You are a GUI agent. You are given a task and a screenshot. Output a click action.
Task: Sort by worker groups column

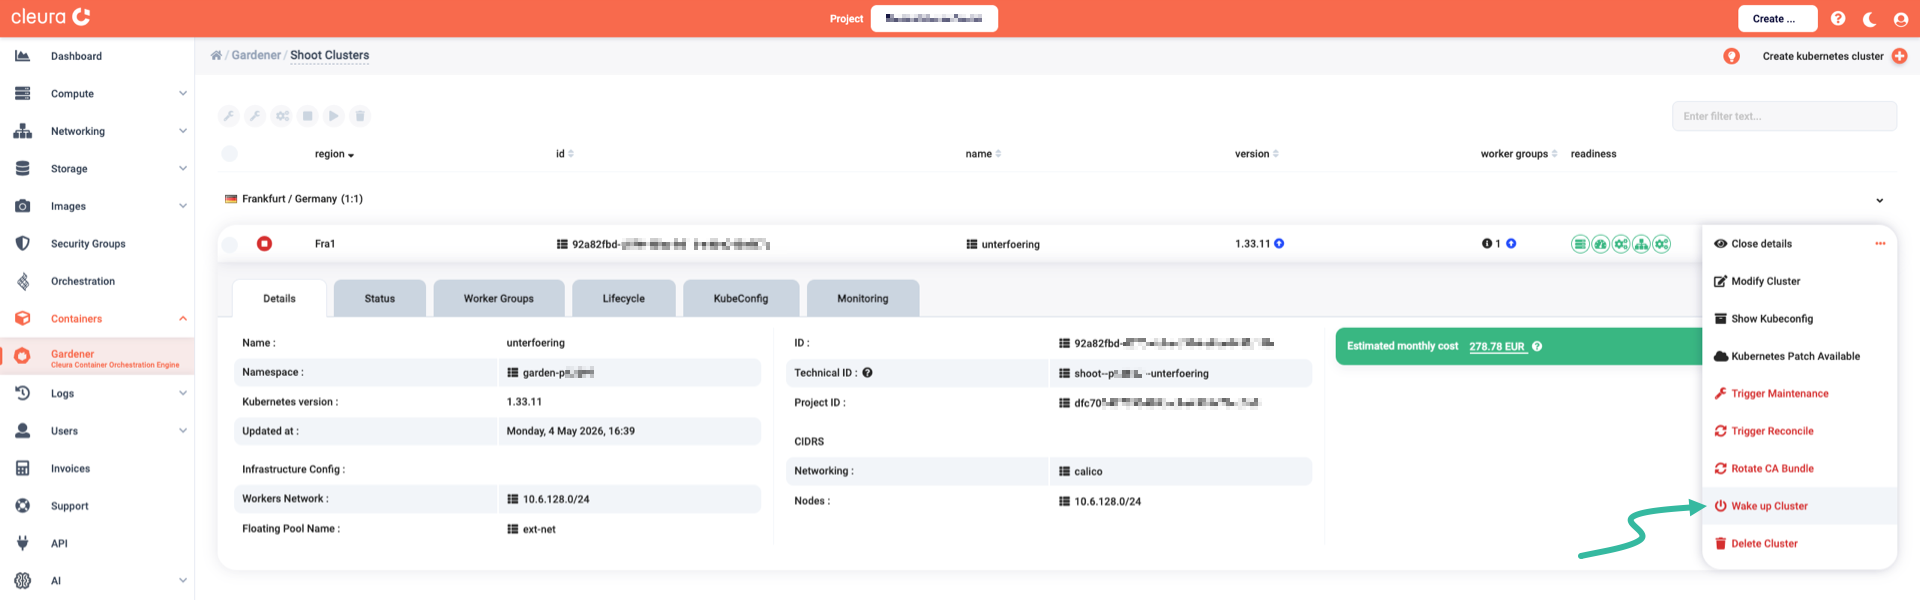pyautogui.click(x=1518, y=154)
